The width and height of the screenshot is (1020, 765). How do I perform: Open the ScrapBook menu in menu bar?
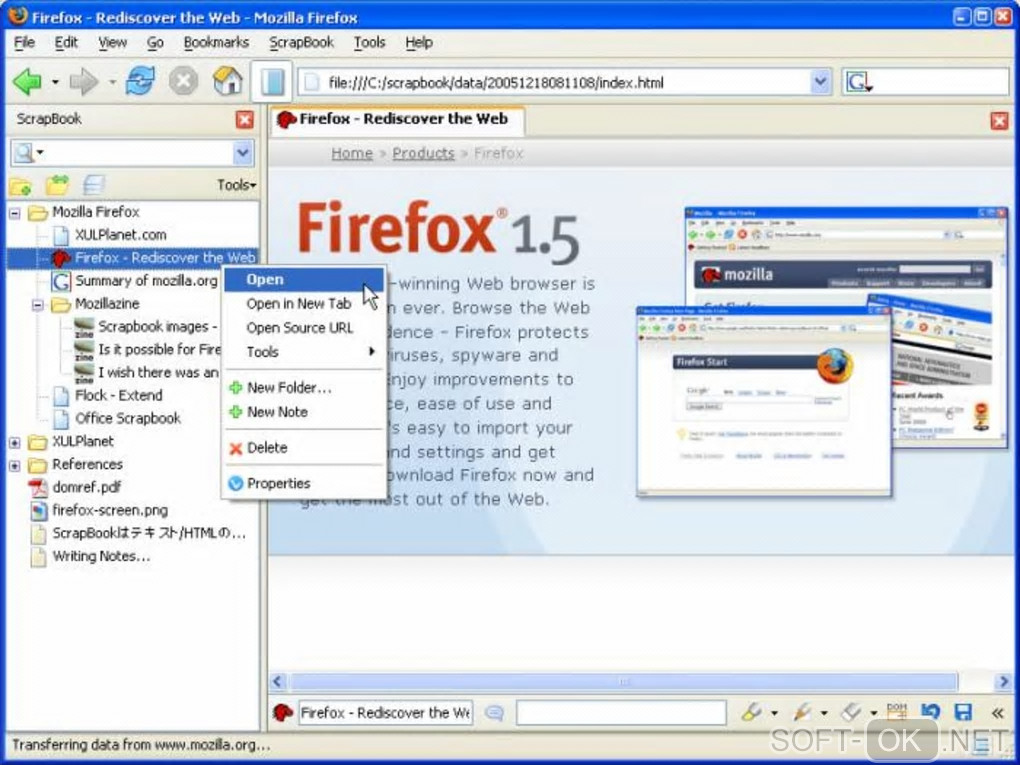tap(301, 42)
